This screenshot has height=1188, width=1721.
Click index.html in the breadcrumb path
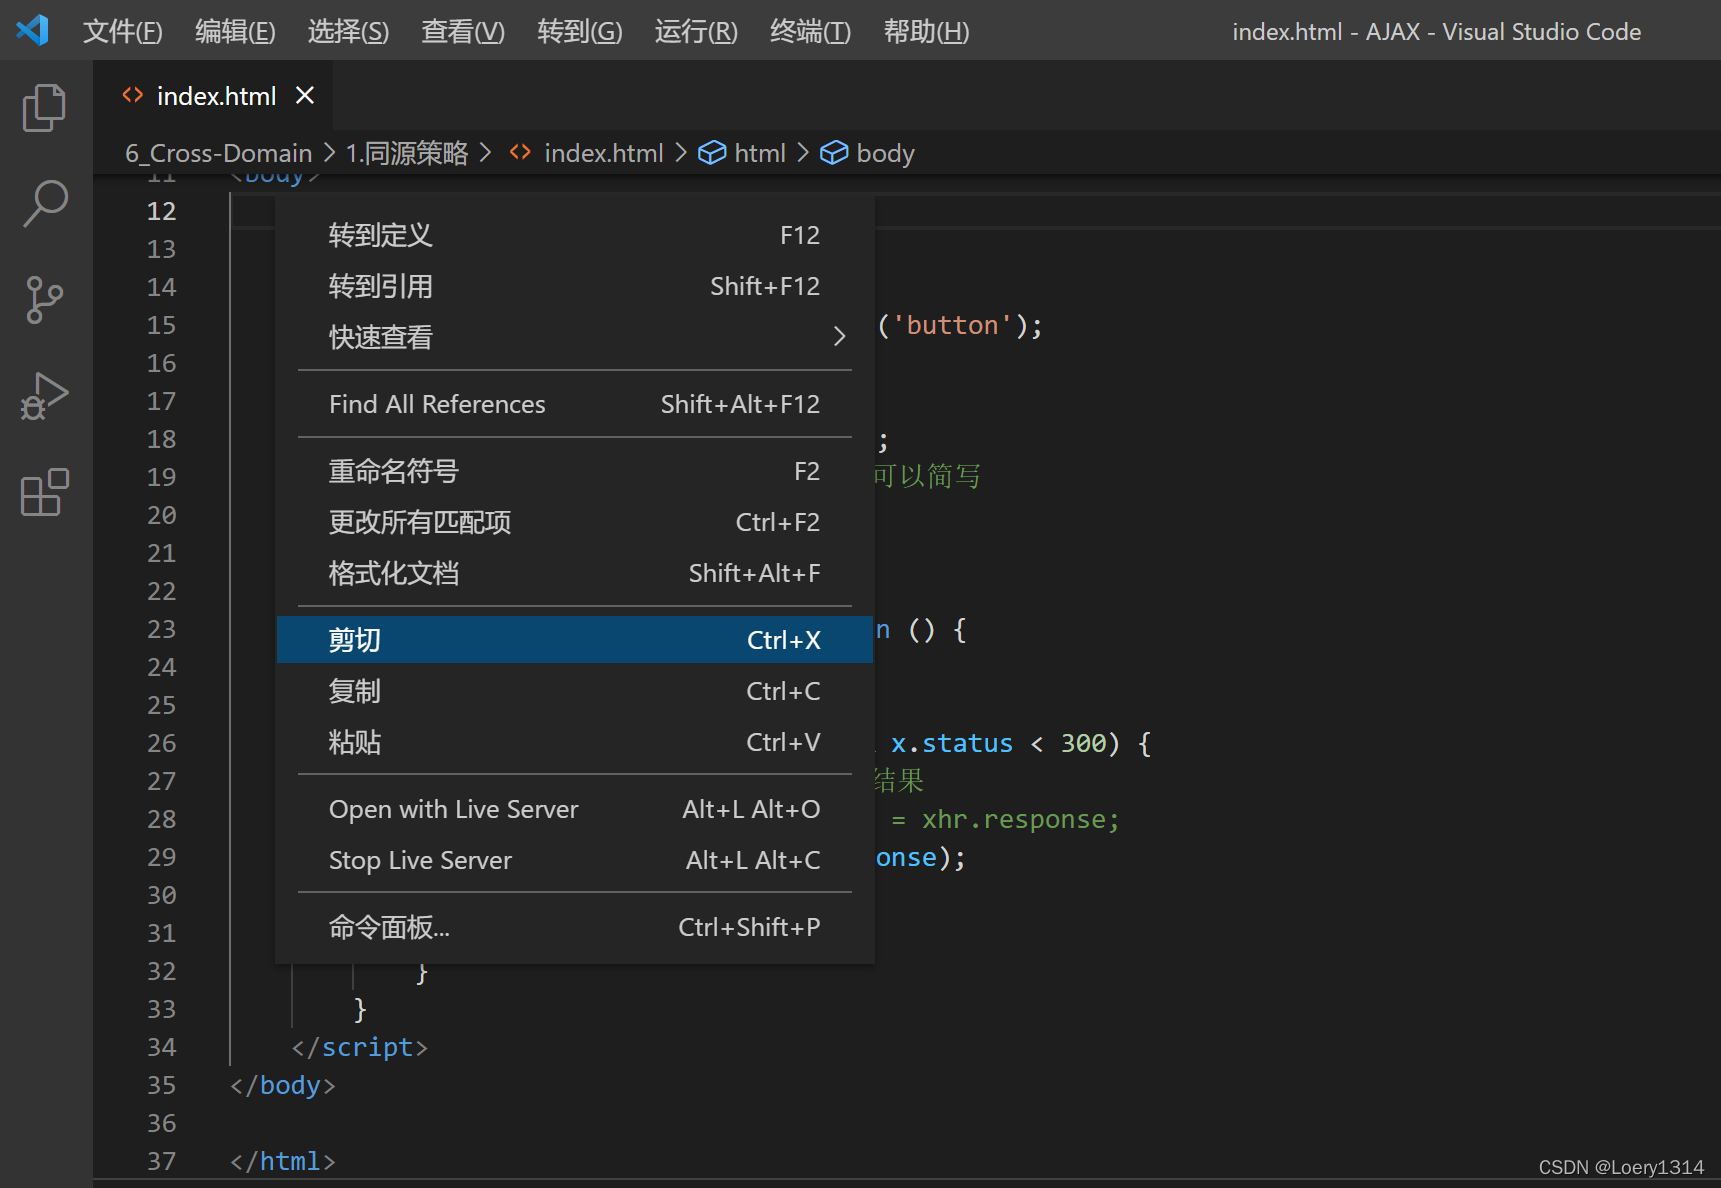point(603,153)
